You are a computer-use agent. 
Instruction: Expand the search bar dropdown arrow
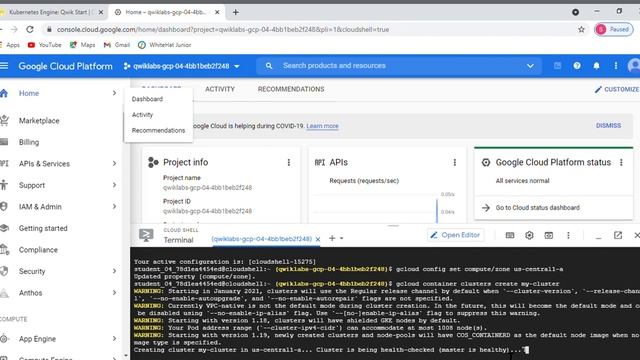coord(530,66)
